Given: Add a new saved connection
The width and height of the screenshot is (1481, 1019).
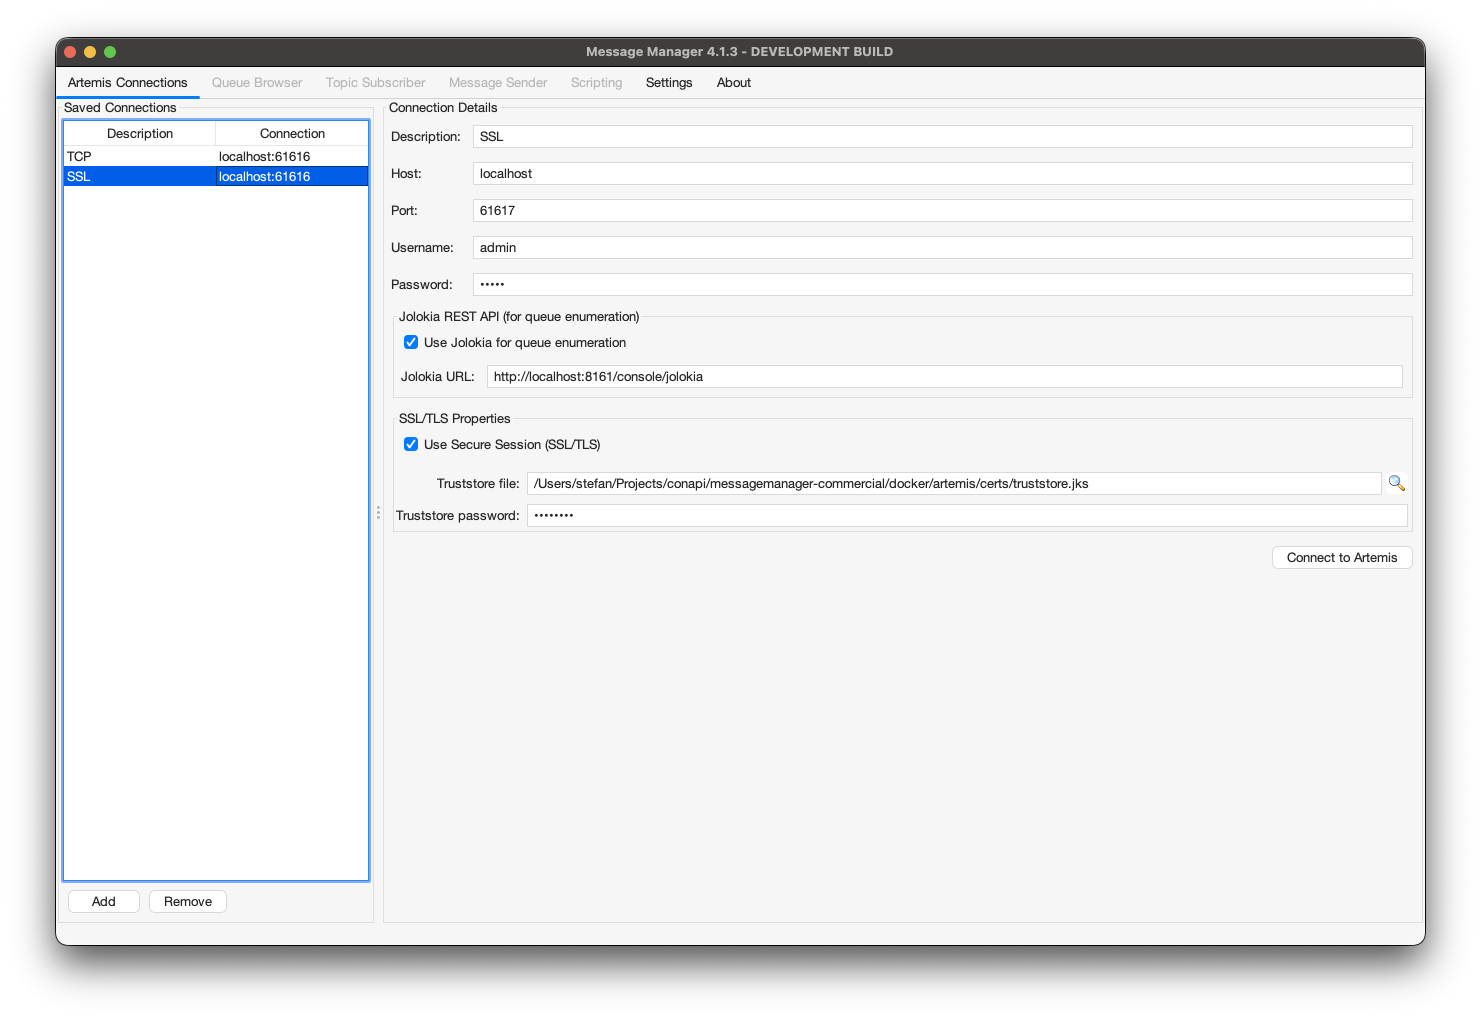Looking at the screenshot, I should tap(103, 901).
